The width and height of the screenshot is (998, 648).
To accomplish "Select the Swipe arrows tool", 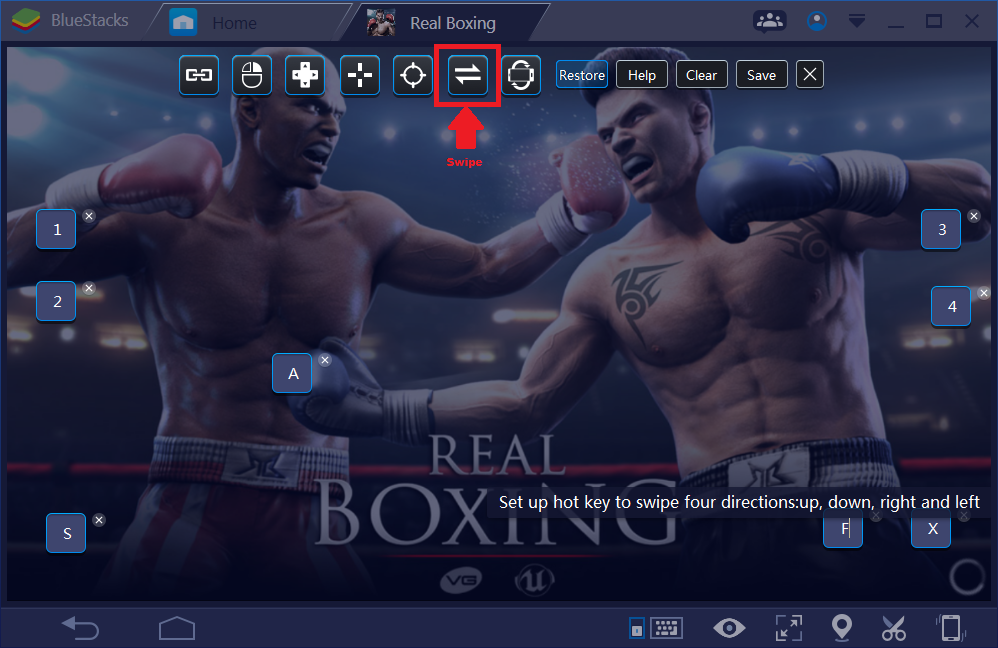I will (467, 75).
